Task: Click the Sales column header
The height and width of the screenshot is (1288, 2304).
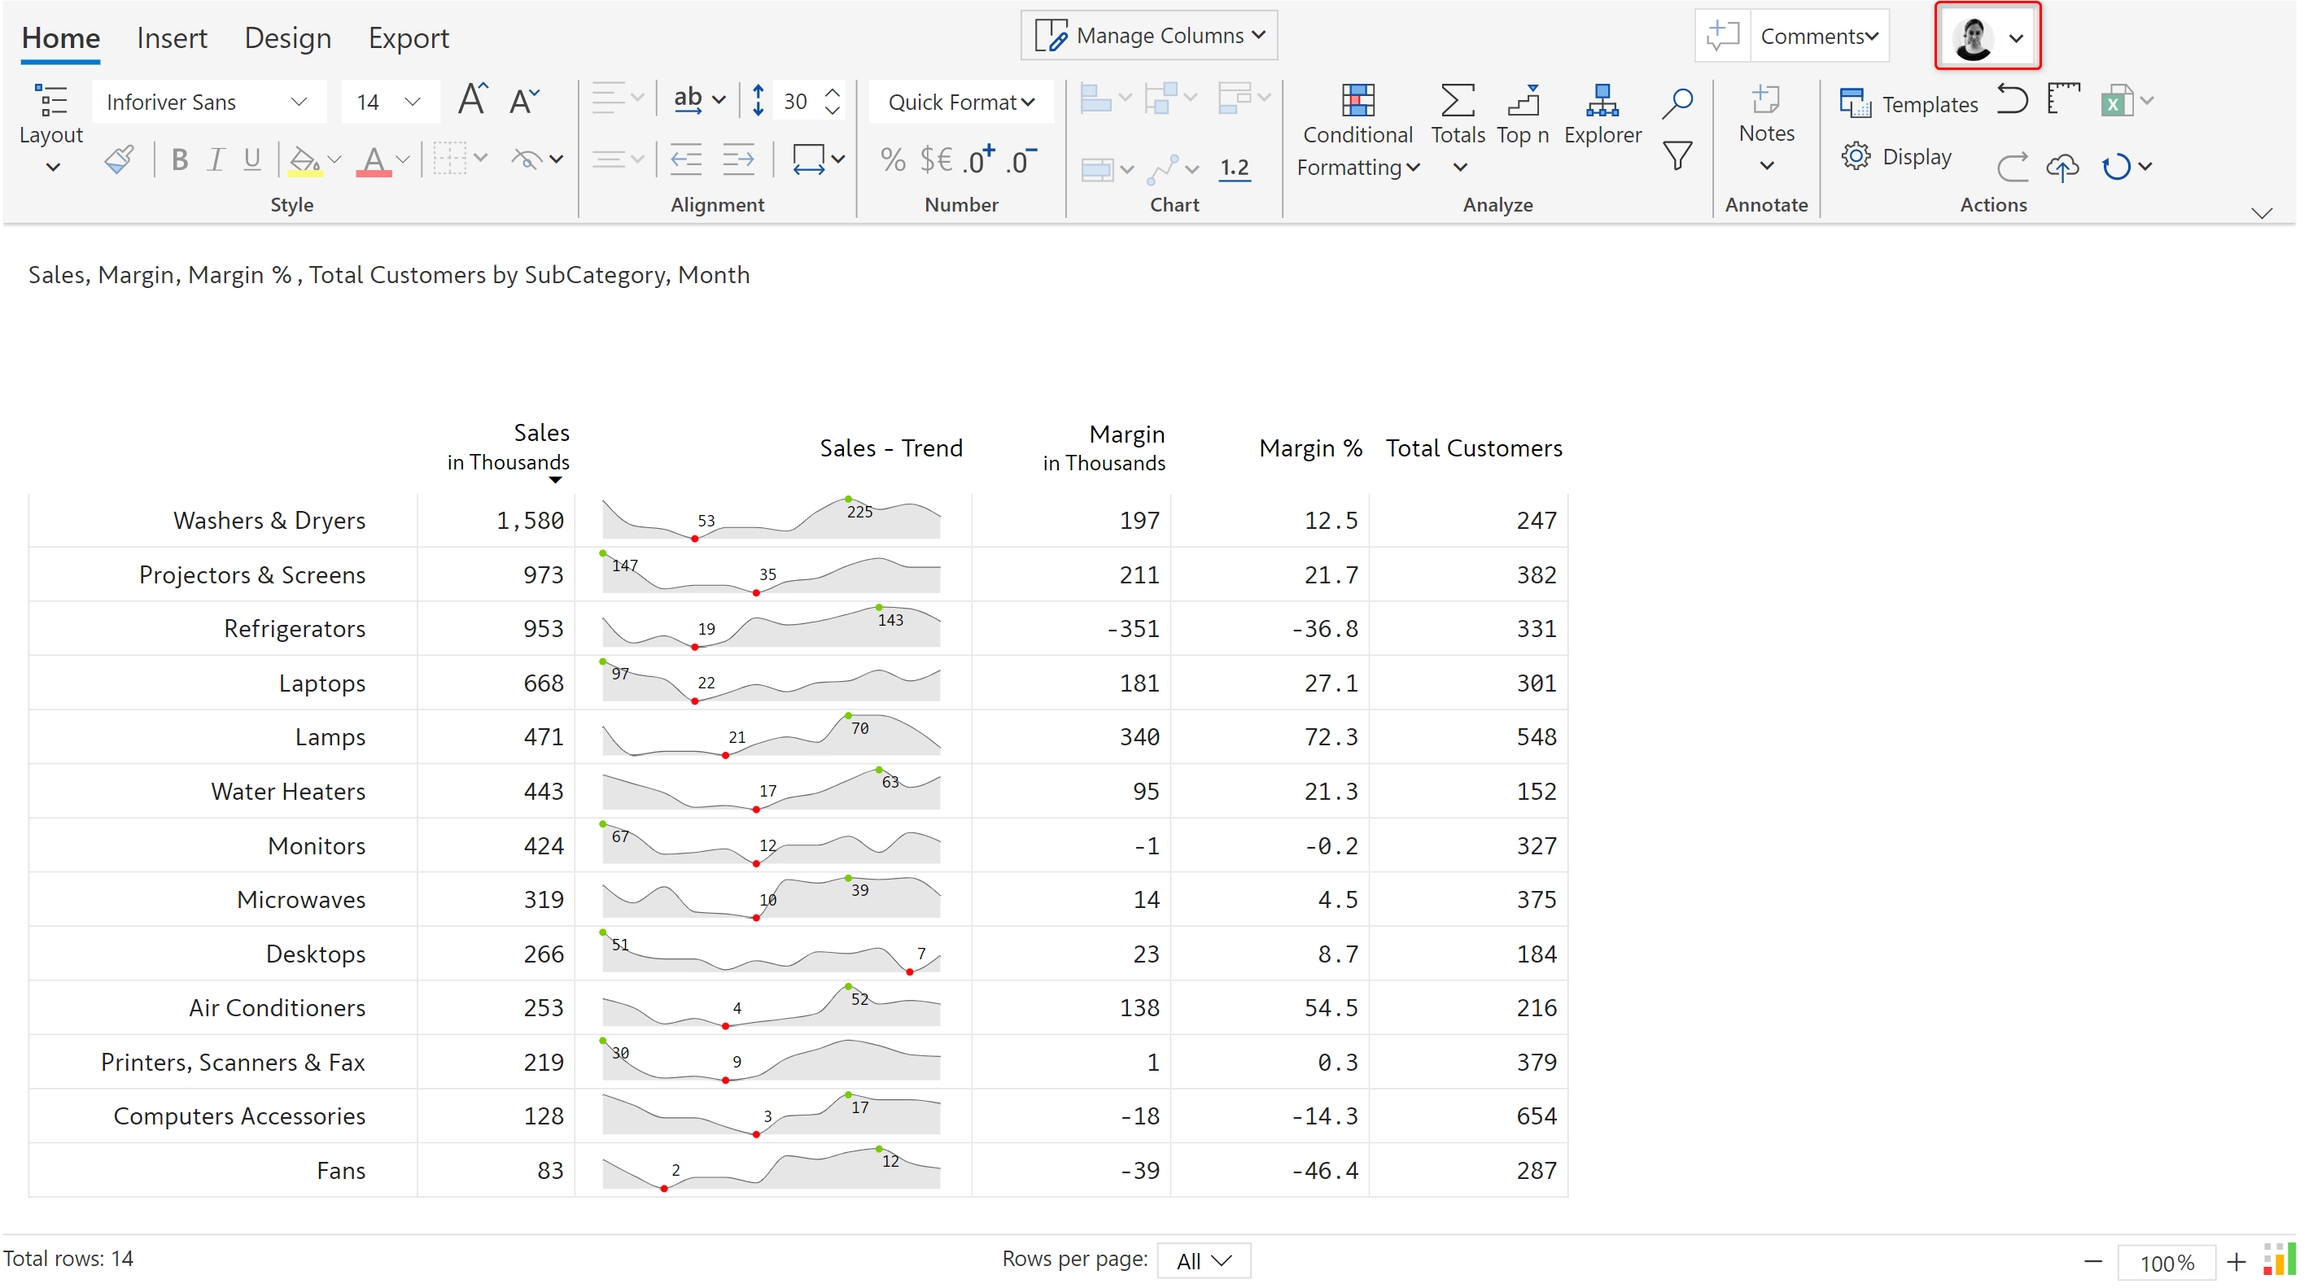Action: click(x=540, y=433)
